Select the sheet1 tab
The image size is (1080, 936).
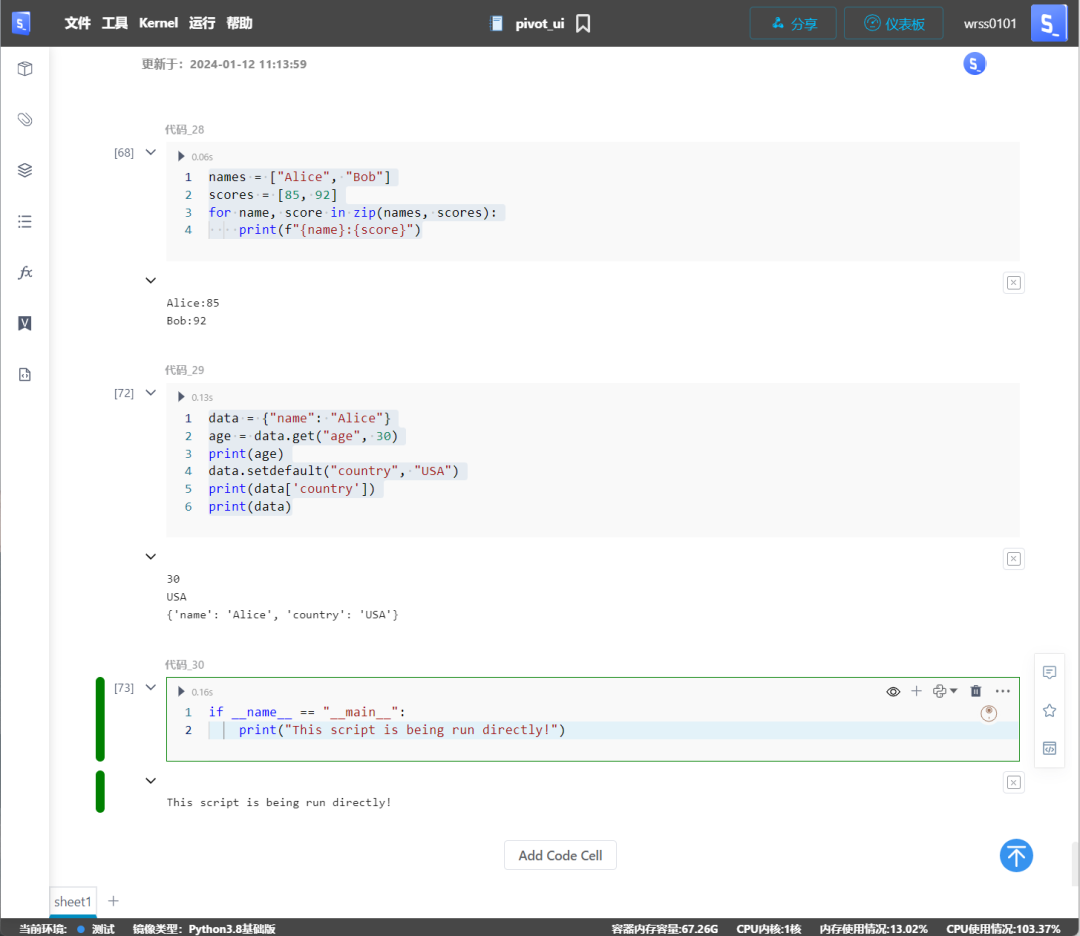(x=72, y=902)
